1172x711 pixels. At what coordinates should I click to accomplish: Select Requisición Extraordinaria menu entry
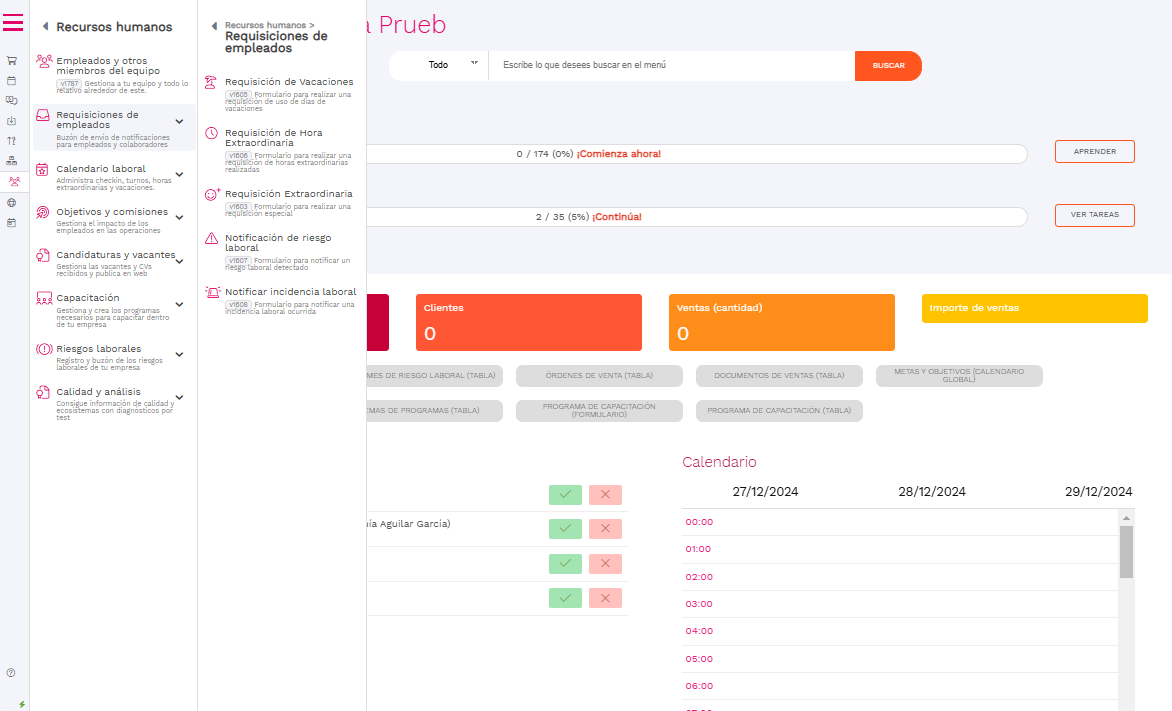click(x=288, y=194)
